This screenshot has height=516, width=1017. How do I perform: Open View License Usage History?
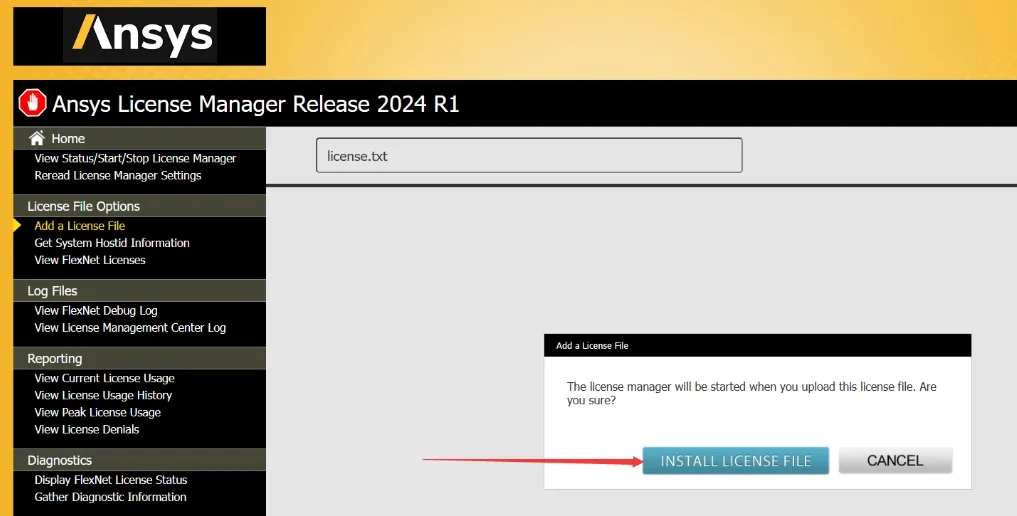[x=103, y=395]
